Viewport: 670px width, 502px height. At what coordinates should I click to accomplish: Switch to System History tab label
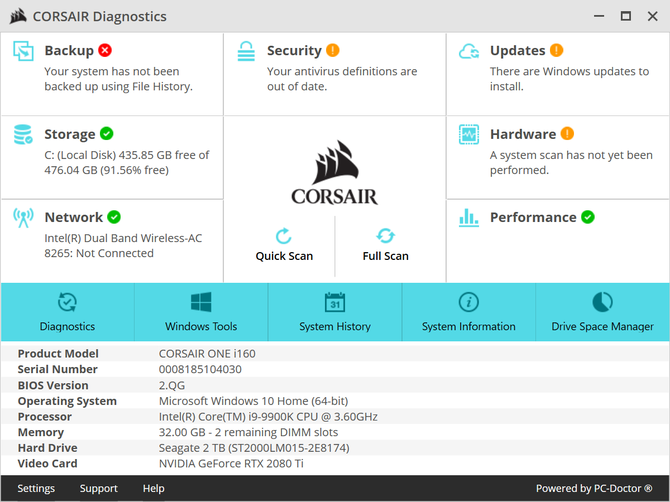point(335,326)
